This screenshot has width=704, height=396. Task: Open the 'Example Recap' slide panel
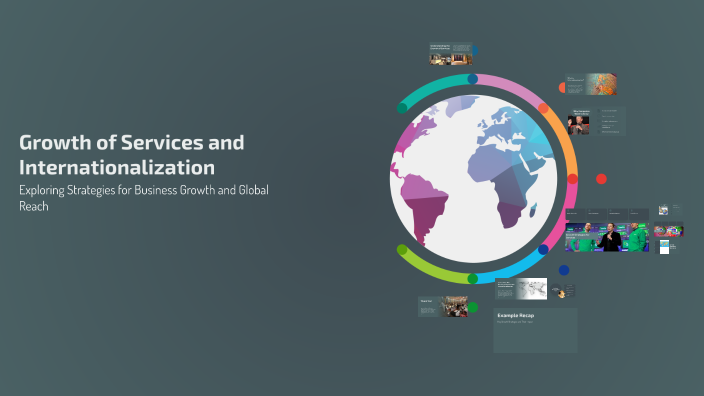[535, 330]
